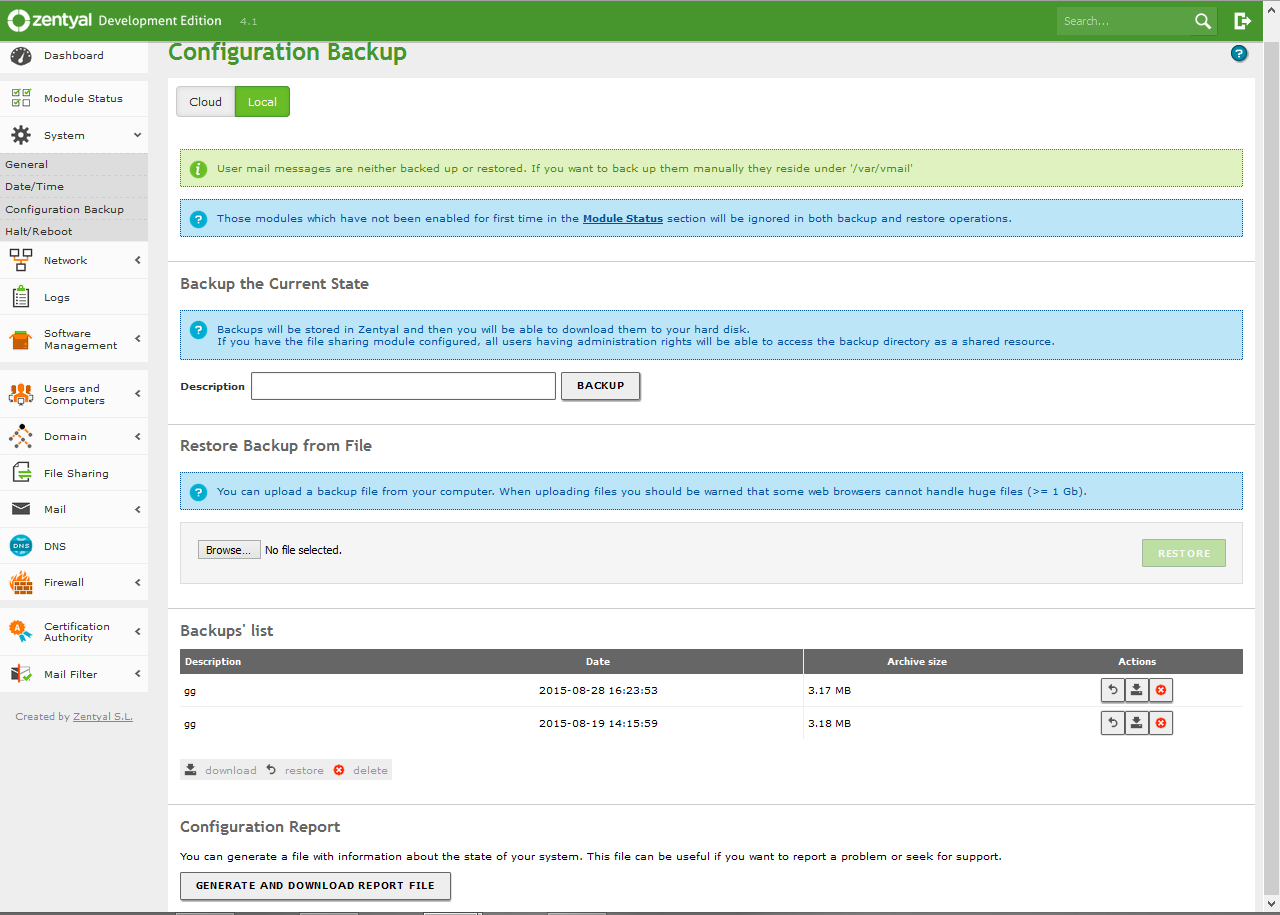1280x915 pixels.
Task: Click the Software Management box icon
Action: (21, 340)
